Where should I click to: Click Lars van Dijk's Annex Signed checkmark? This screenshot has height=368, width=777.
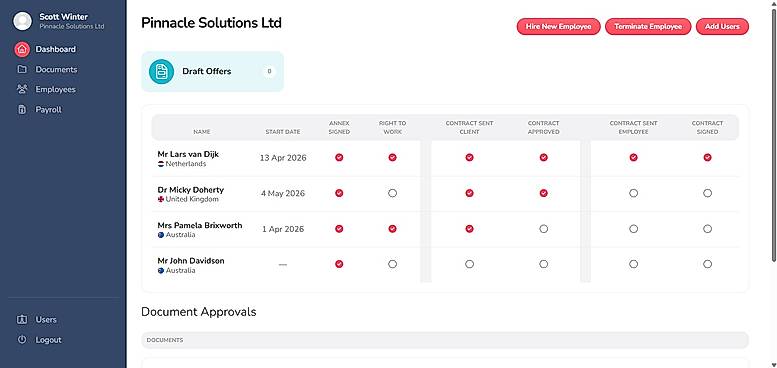339,158
